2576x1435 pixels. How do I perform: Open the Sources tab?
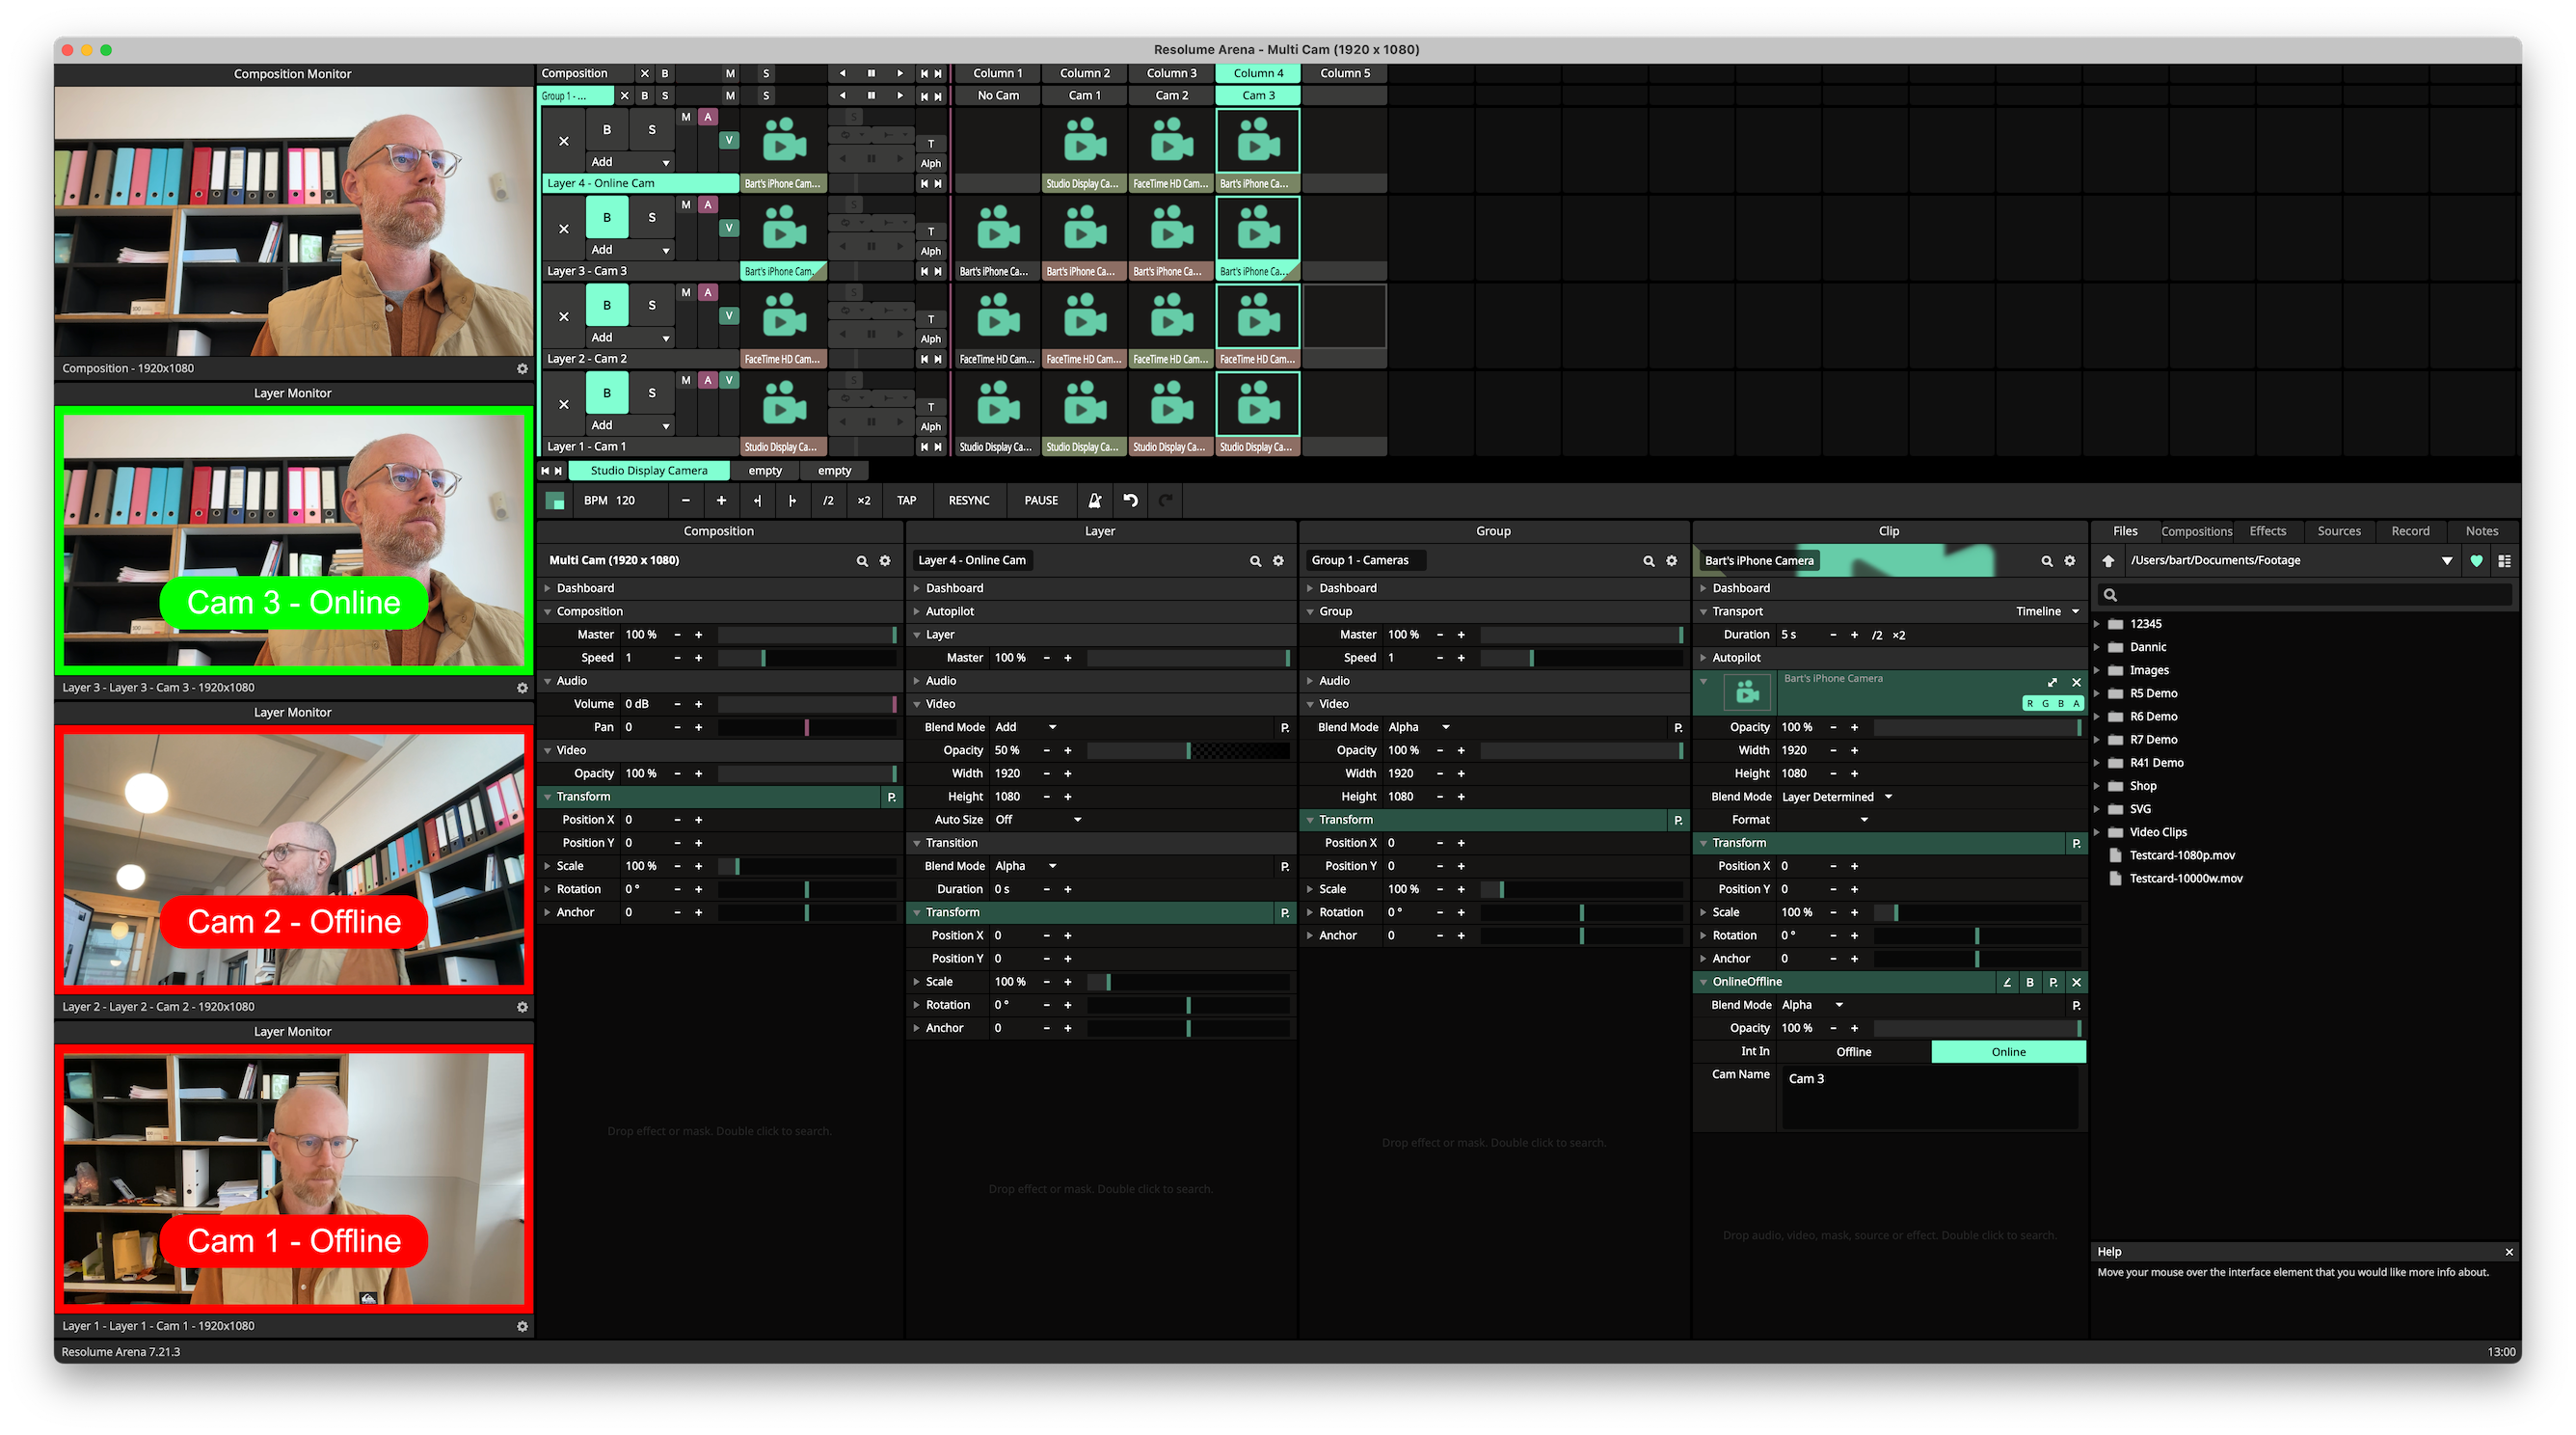point(2339,531)
